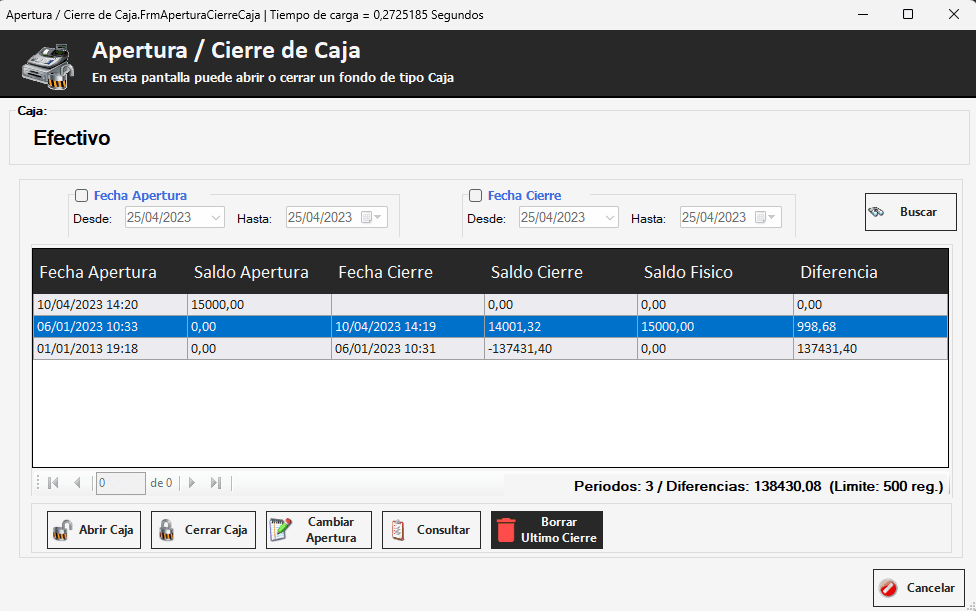
Task: Go to the first page of records
Action: (54, 483)
